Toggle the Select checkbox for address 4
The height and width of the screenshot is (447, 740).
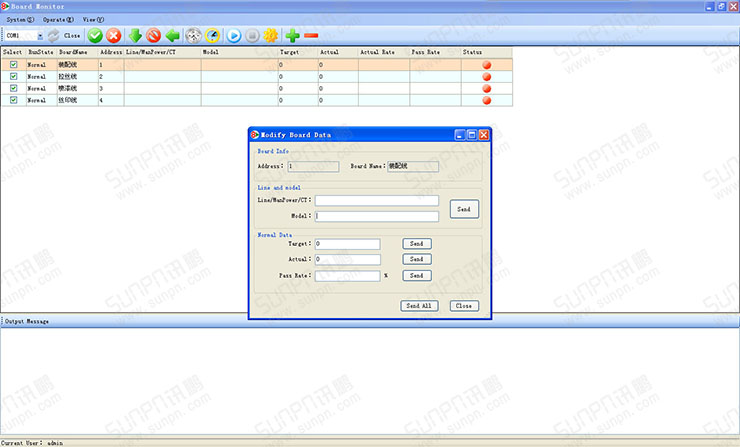(13, 100)
